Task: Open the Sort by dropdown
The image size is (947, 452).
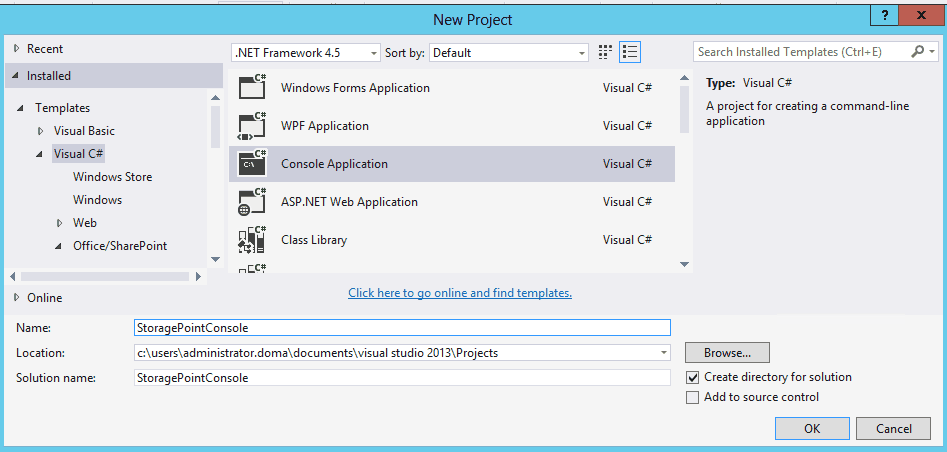Action: point(510,52)
